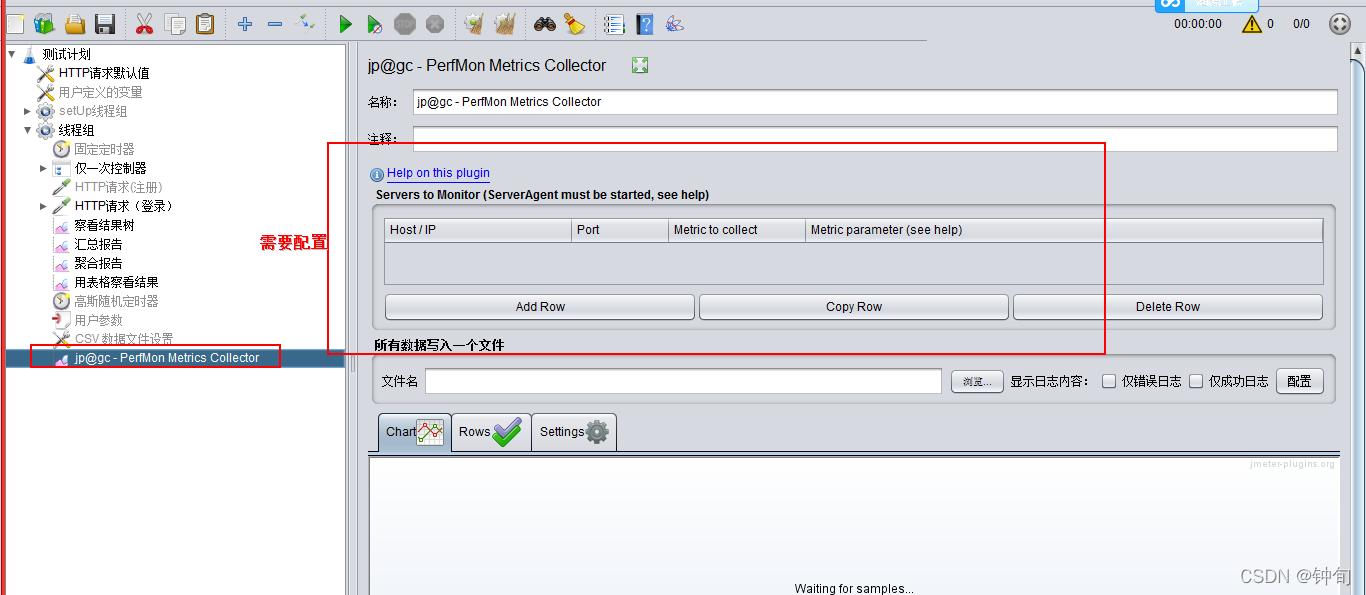Switch to the Chart tab

[x=414, y=432]
